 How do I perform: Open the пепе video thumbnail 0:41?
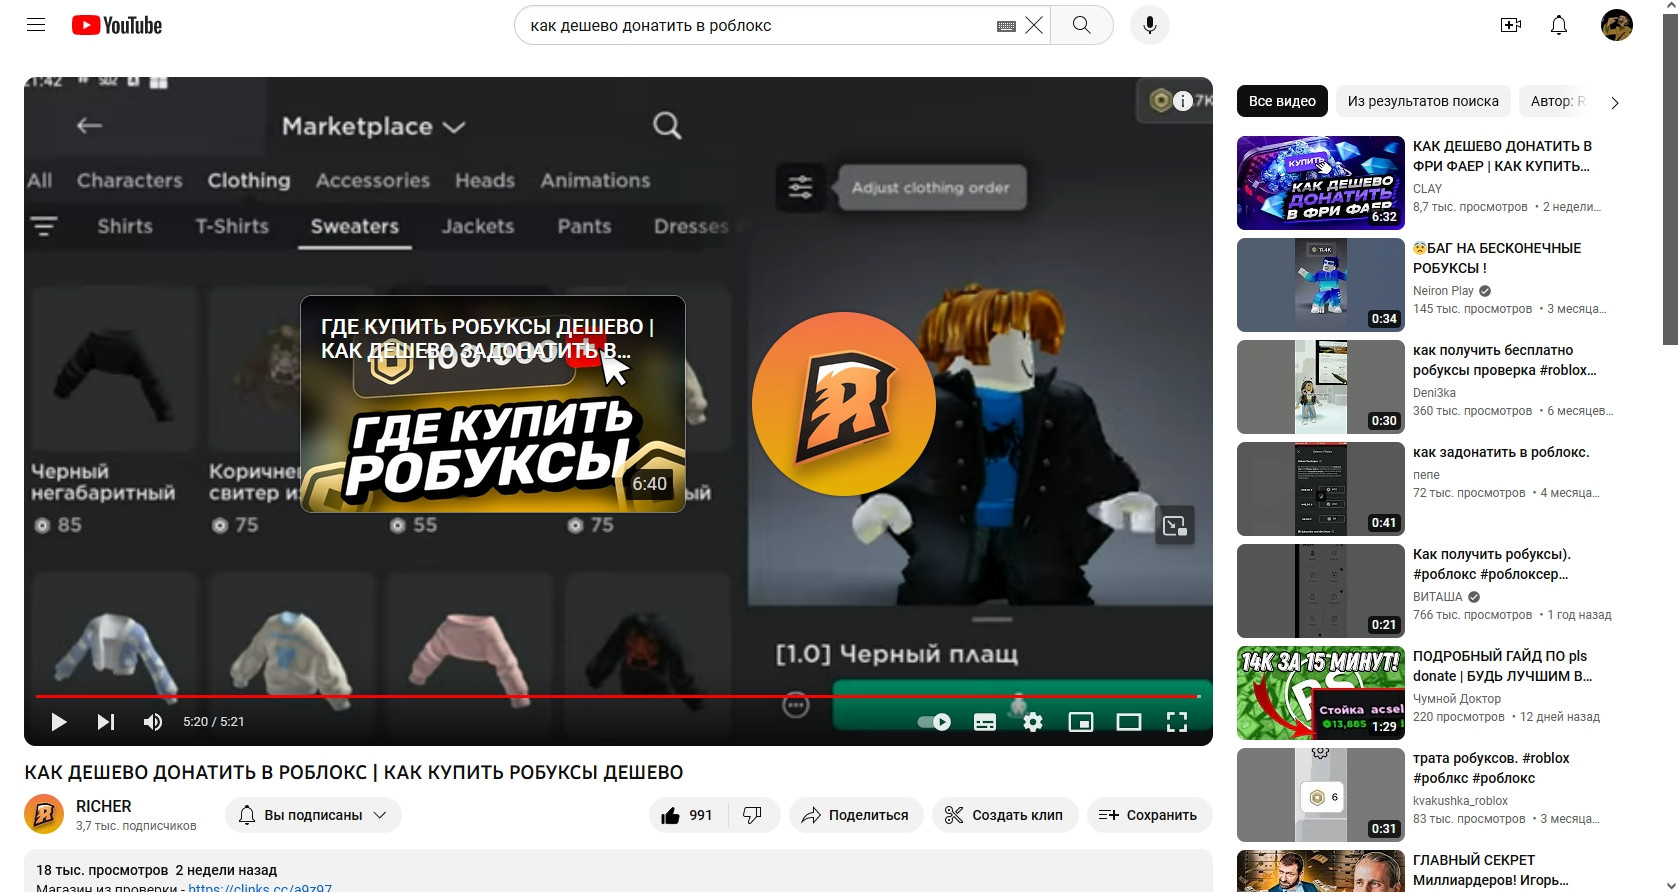tap(1321, 489)
